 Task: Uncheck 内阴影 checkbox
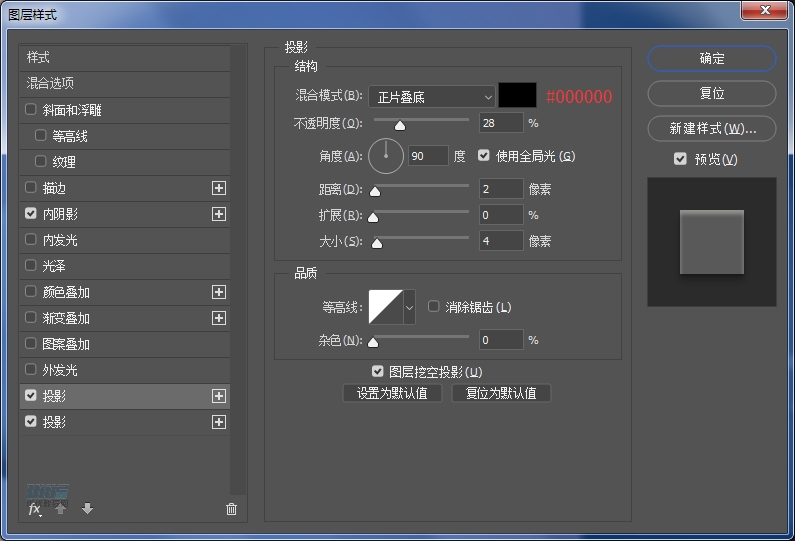tap(30, 213)
